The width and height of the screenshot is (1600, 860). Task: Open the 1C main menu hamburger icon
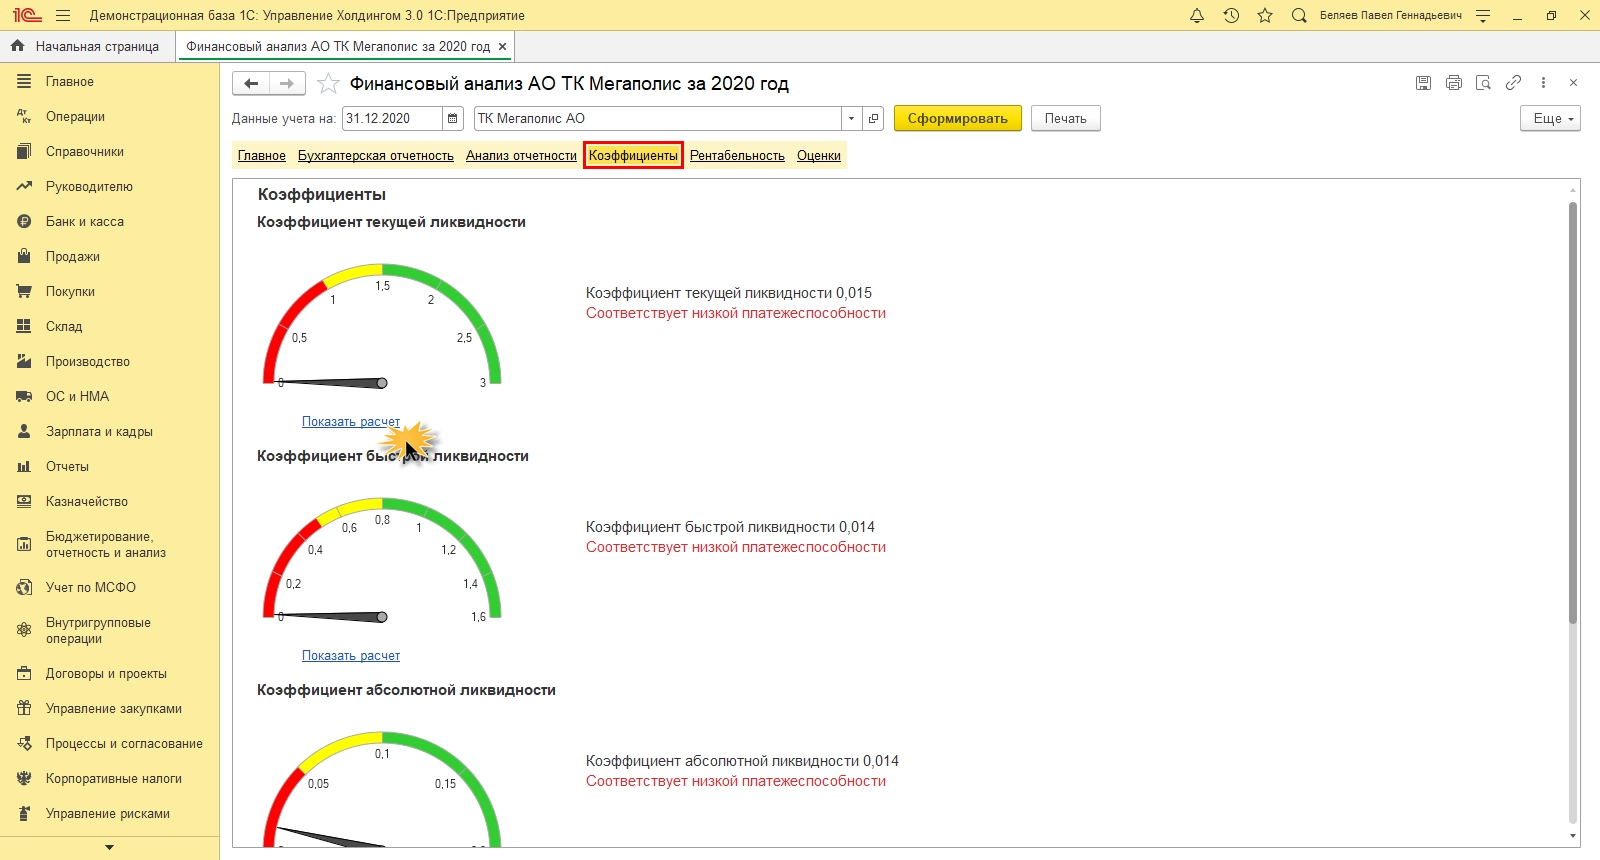point(63,15)
